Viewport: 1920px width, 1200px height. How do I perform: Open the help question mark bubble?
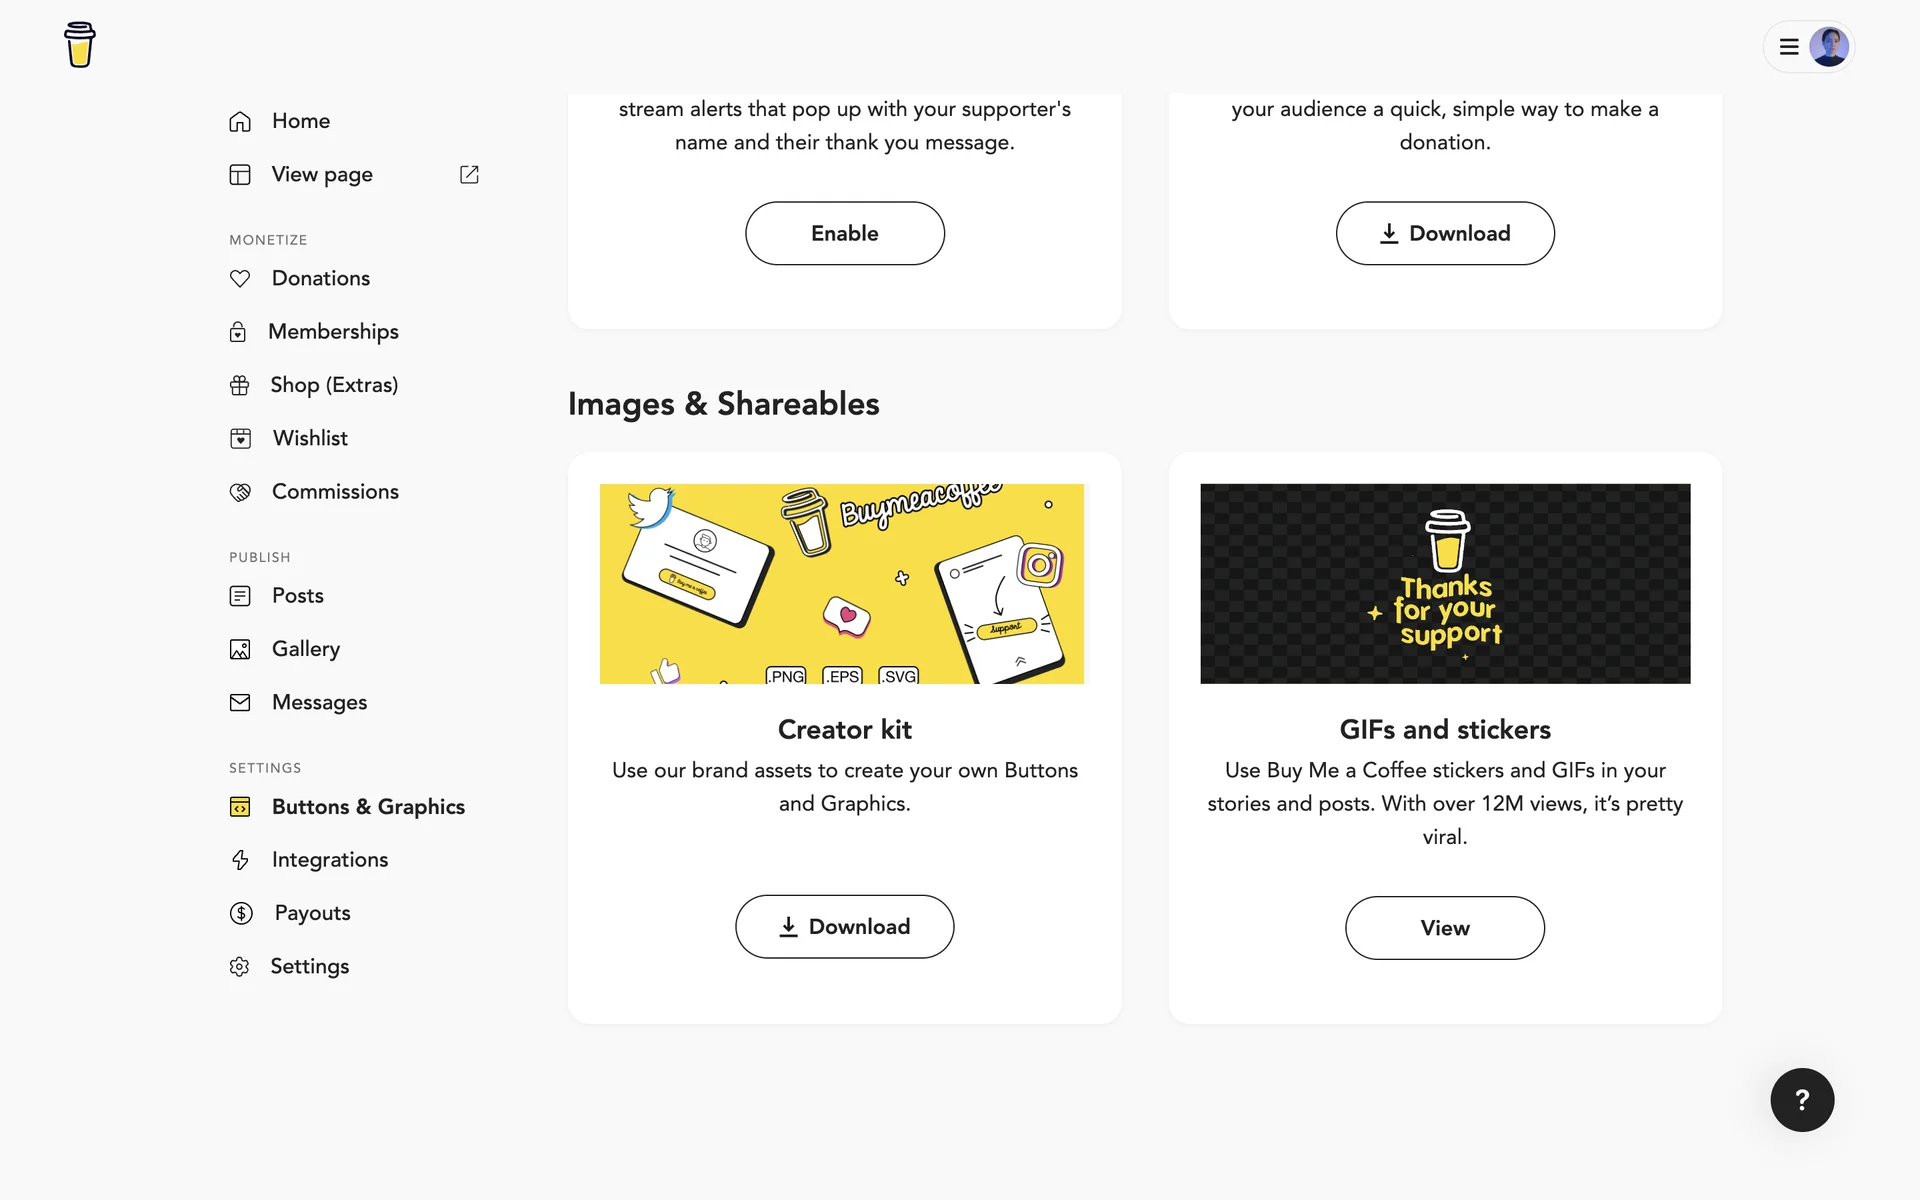click(x=1802, y=1100)
